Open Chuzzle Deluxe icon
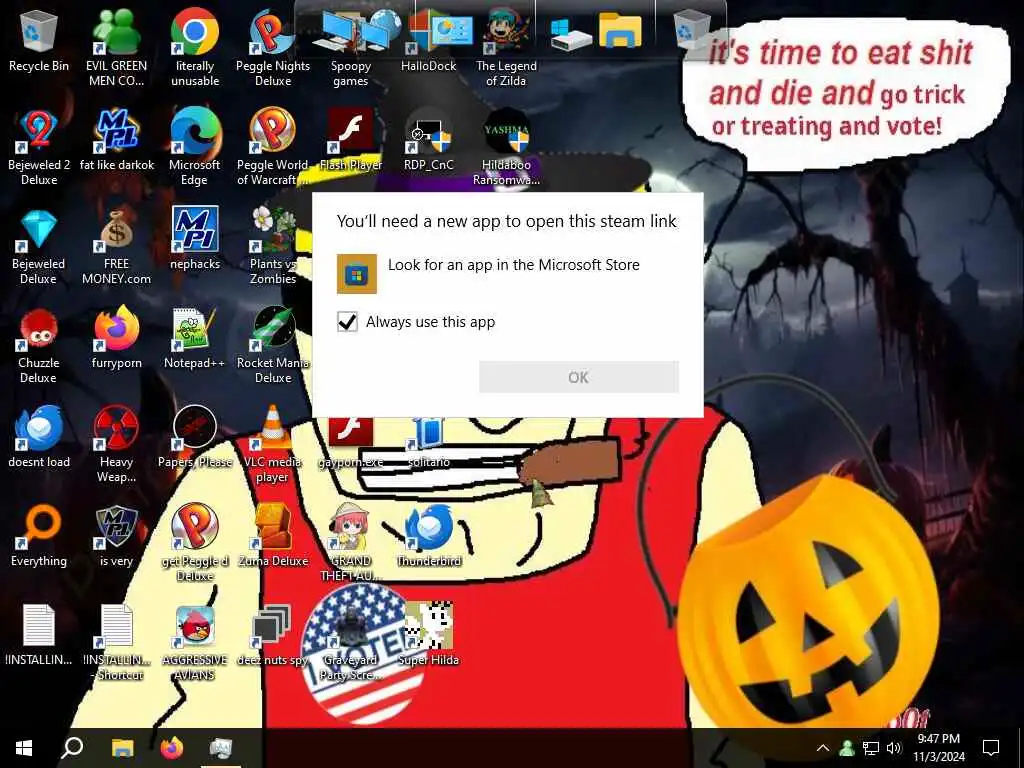Screen dimensions: 1024x768 coord(39,328)
